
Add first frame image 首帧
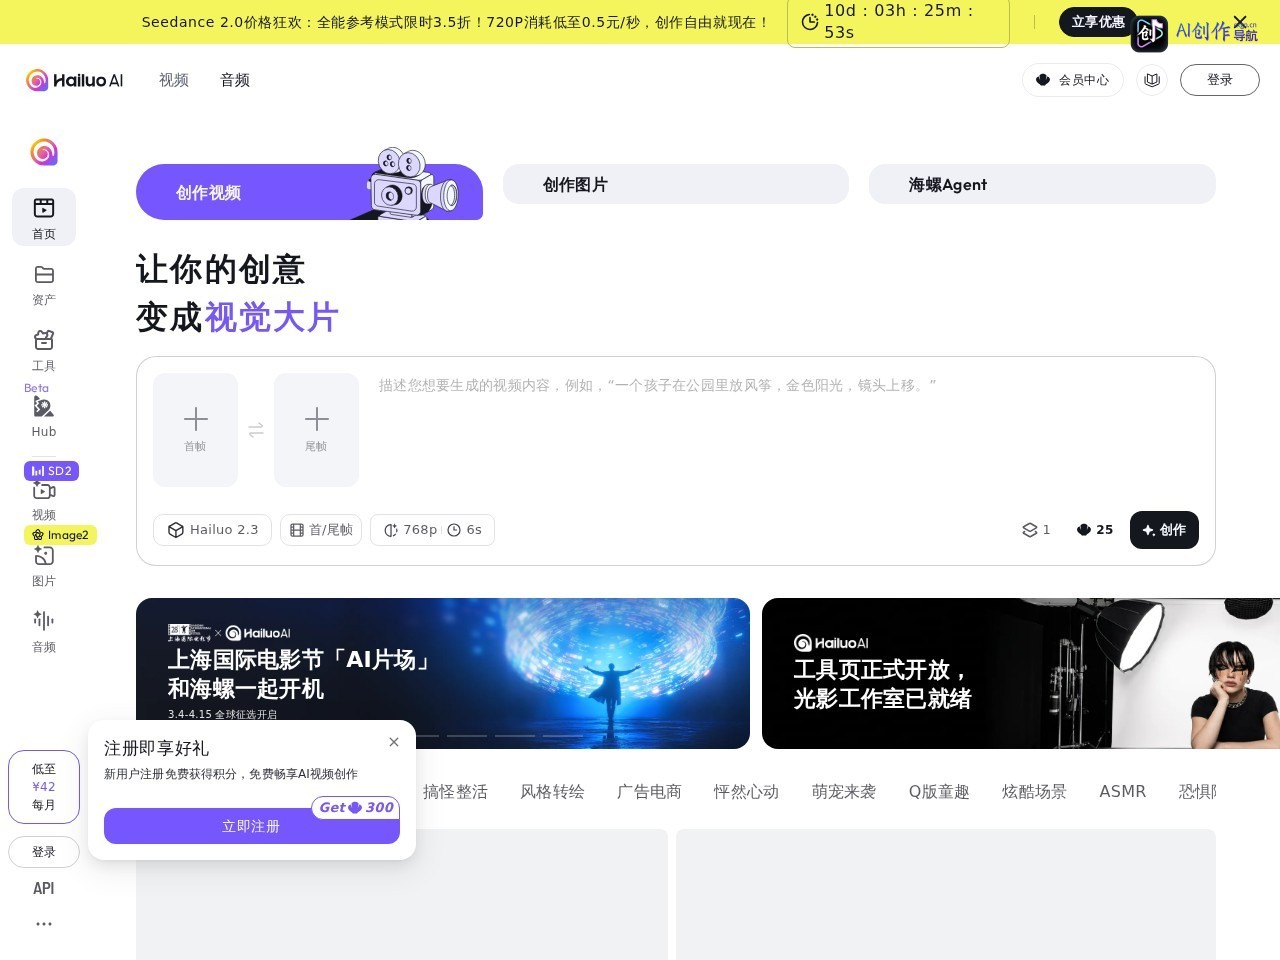pos(195,430)
